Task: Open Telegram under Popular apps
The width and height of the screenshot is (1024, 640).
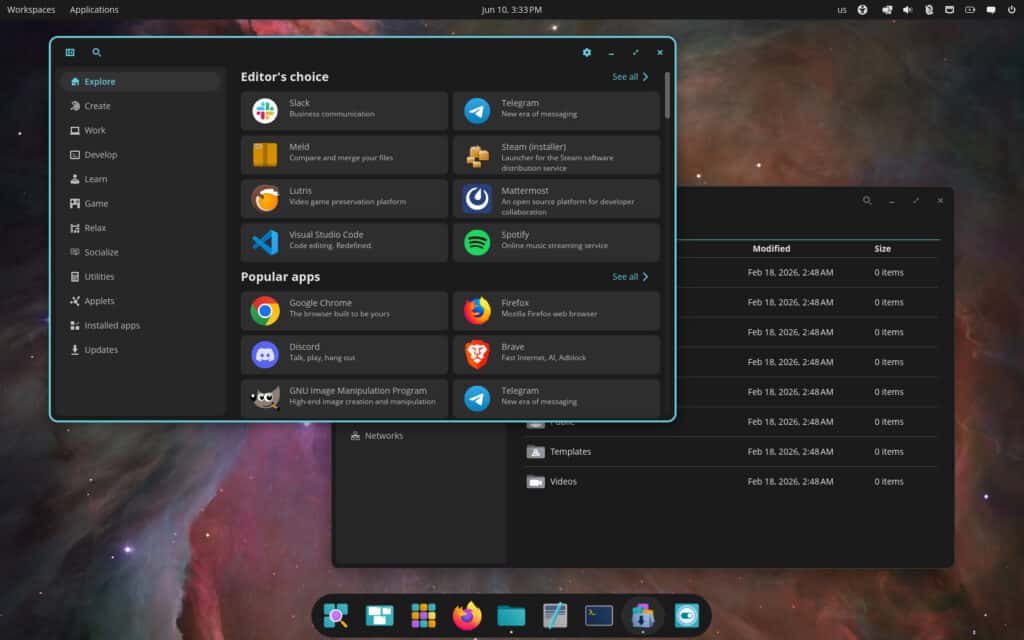Action: pos(556,398)
